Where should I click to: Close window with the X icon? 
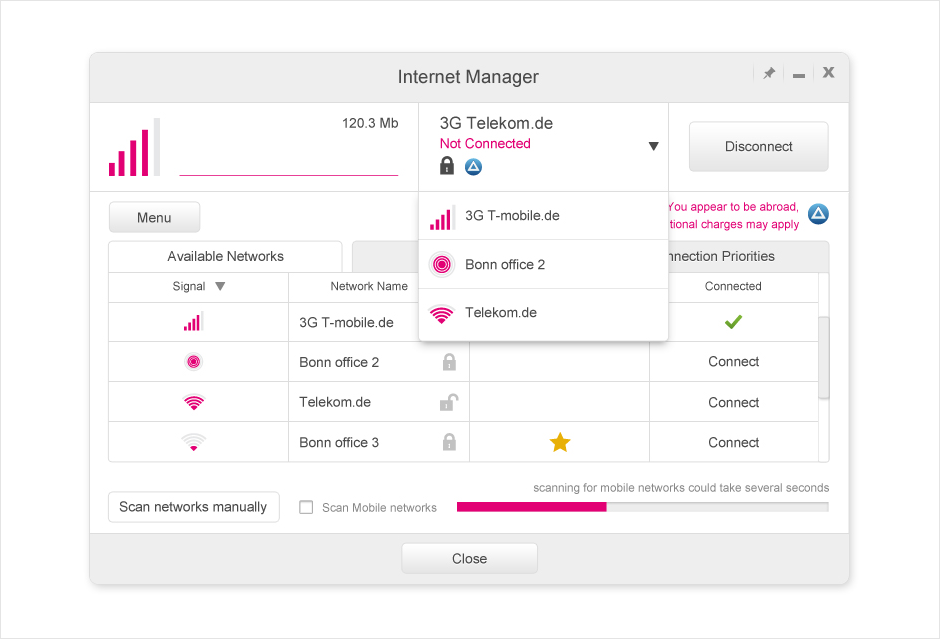point(828,73)
